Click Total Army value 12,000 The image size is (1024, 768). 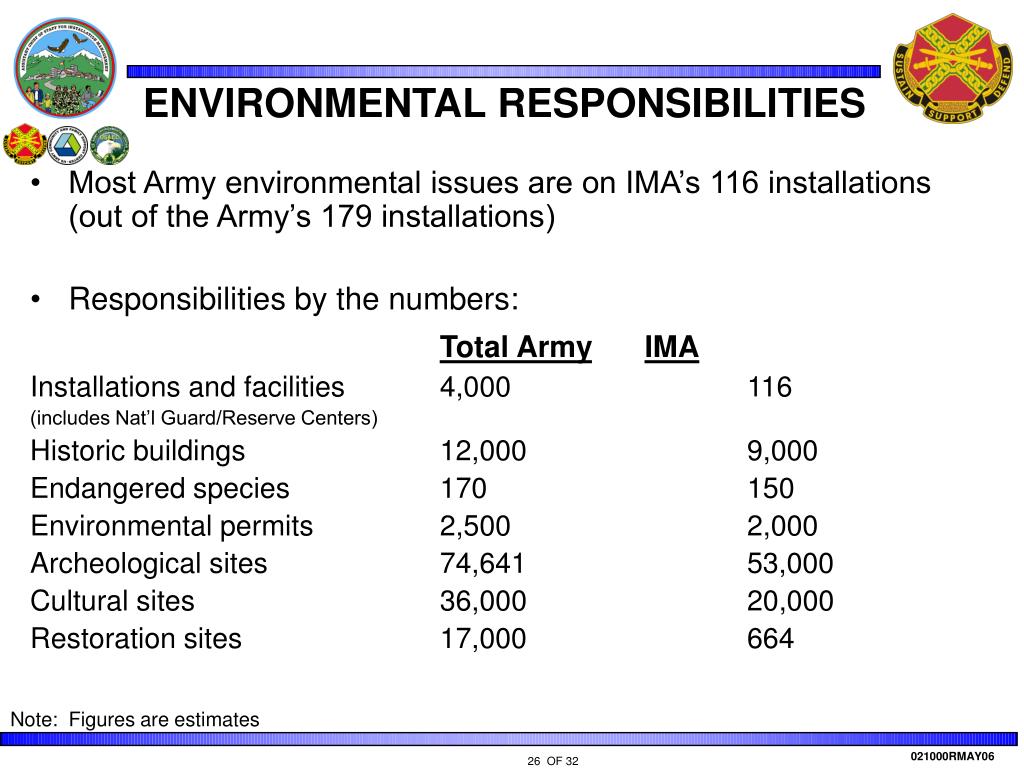click(x=483, y=451)
